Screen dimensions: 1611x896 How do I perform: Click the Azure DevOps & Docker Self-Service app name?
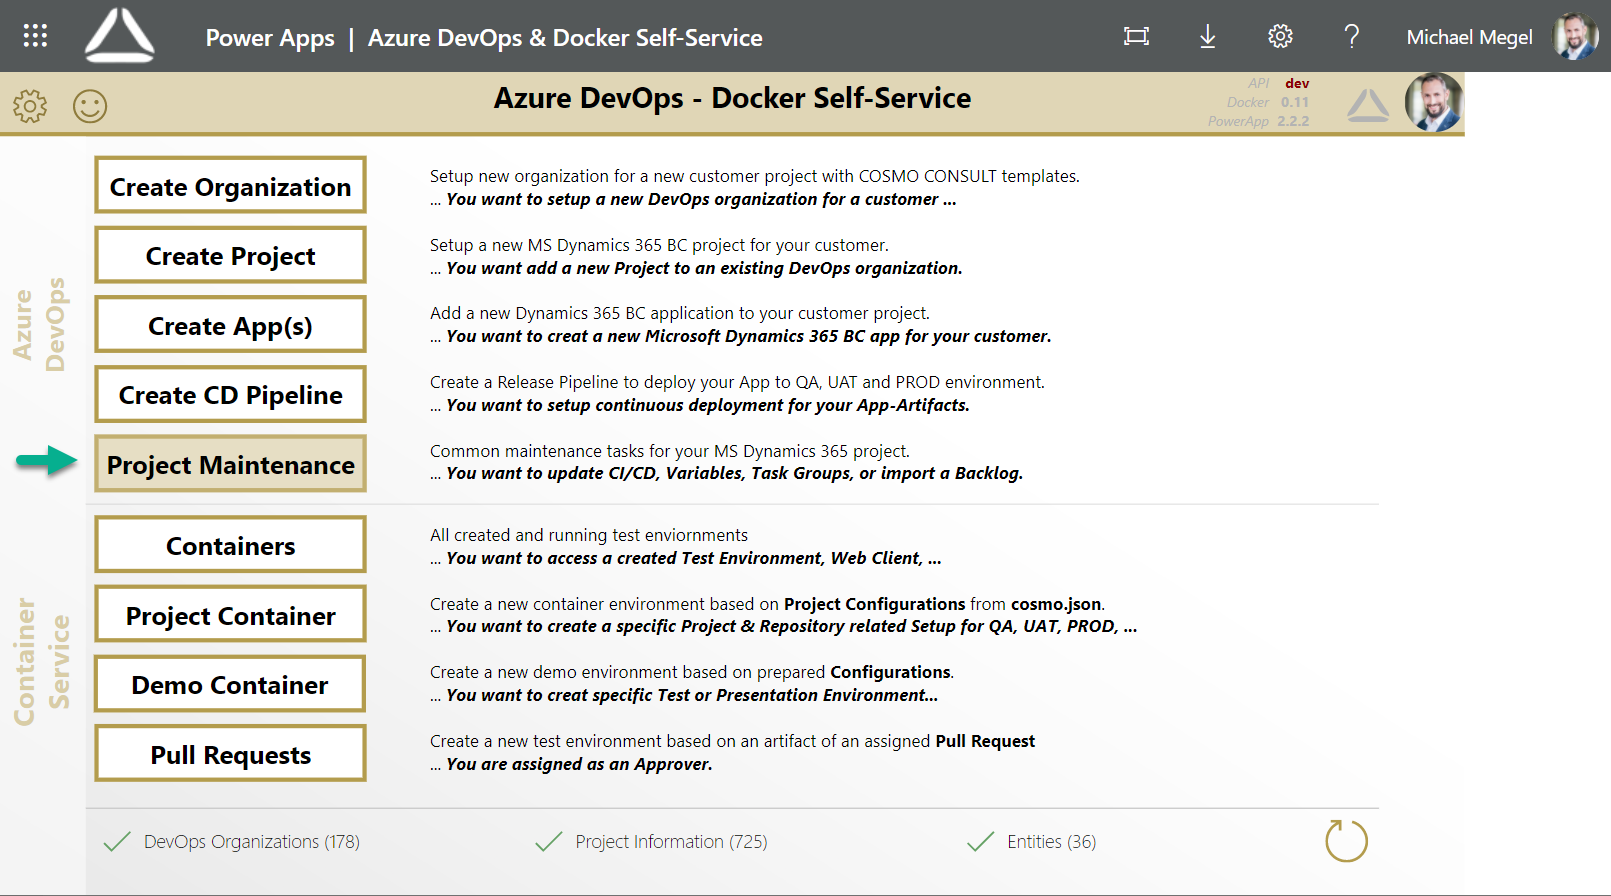click(565, 38)
